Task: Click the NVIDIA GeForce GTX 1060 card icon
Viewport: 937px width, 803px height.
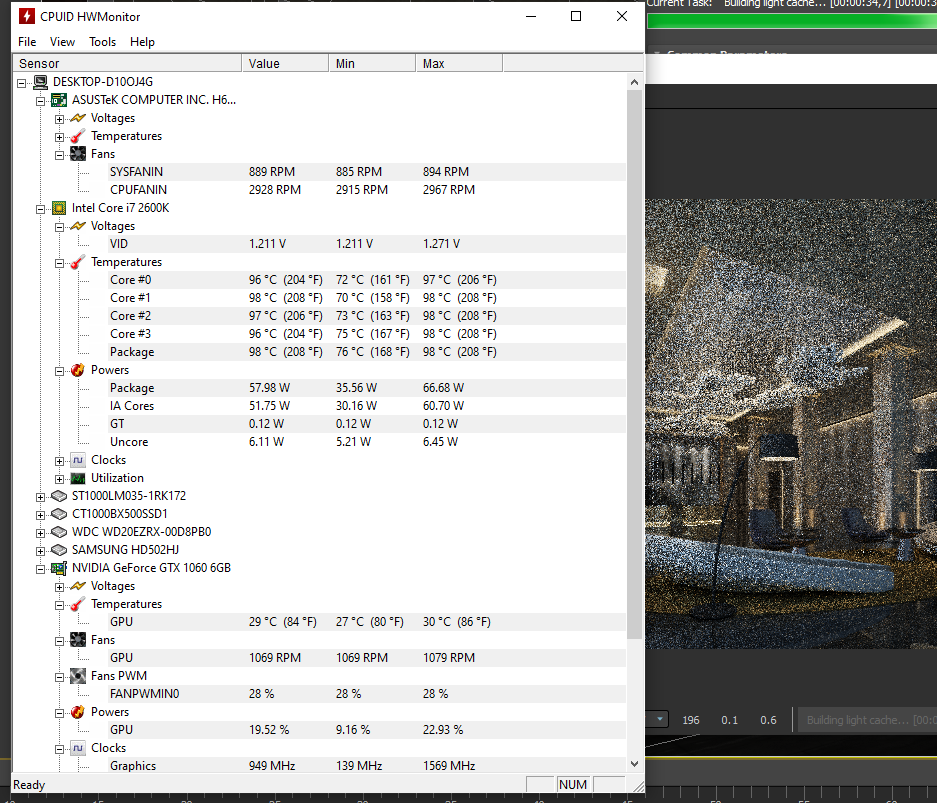Action: tap(59, 568)
